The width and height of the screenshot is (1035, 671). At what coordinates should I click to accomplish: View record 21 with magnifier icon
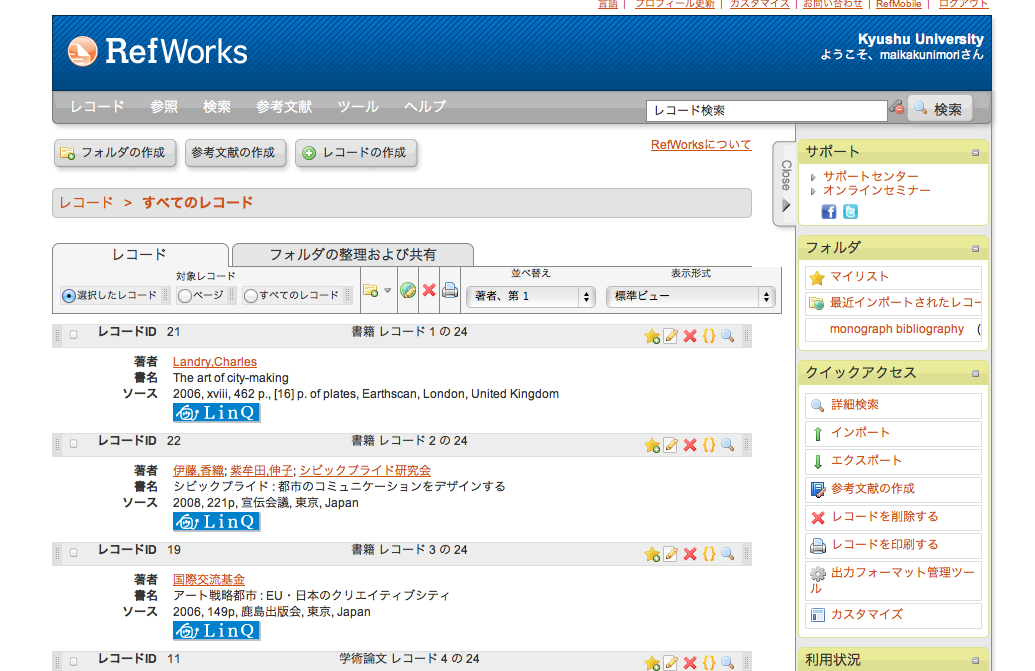click(x=727, y=336)
